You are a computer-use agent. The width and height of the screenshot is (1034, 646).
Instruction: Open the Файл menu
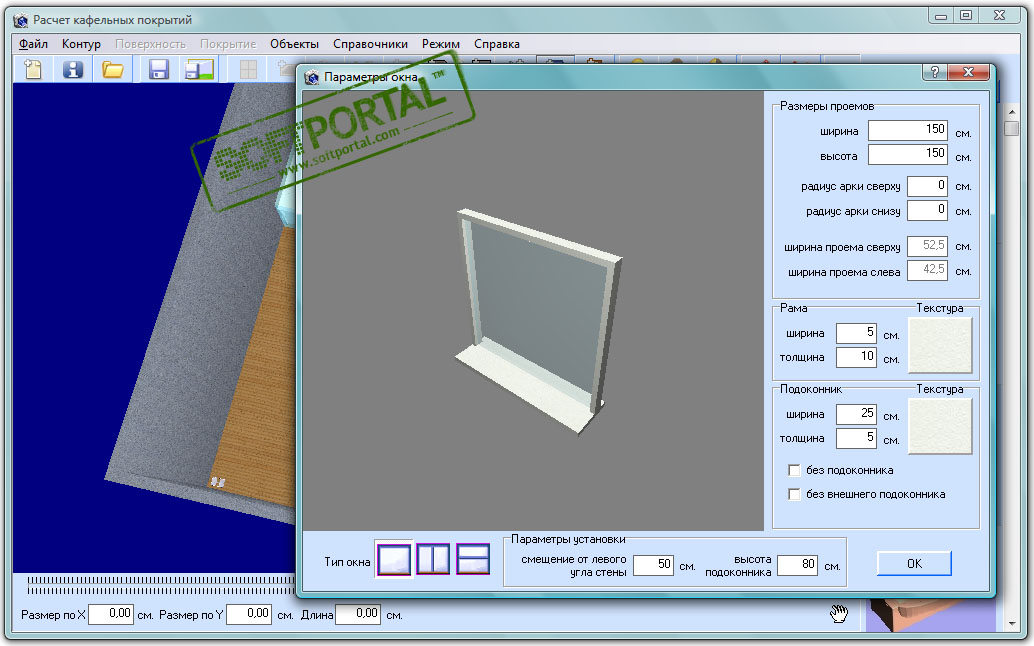coord(33,44)
